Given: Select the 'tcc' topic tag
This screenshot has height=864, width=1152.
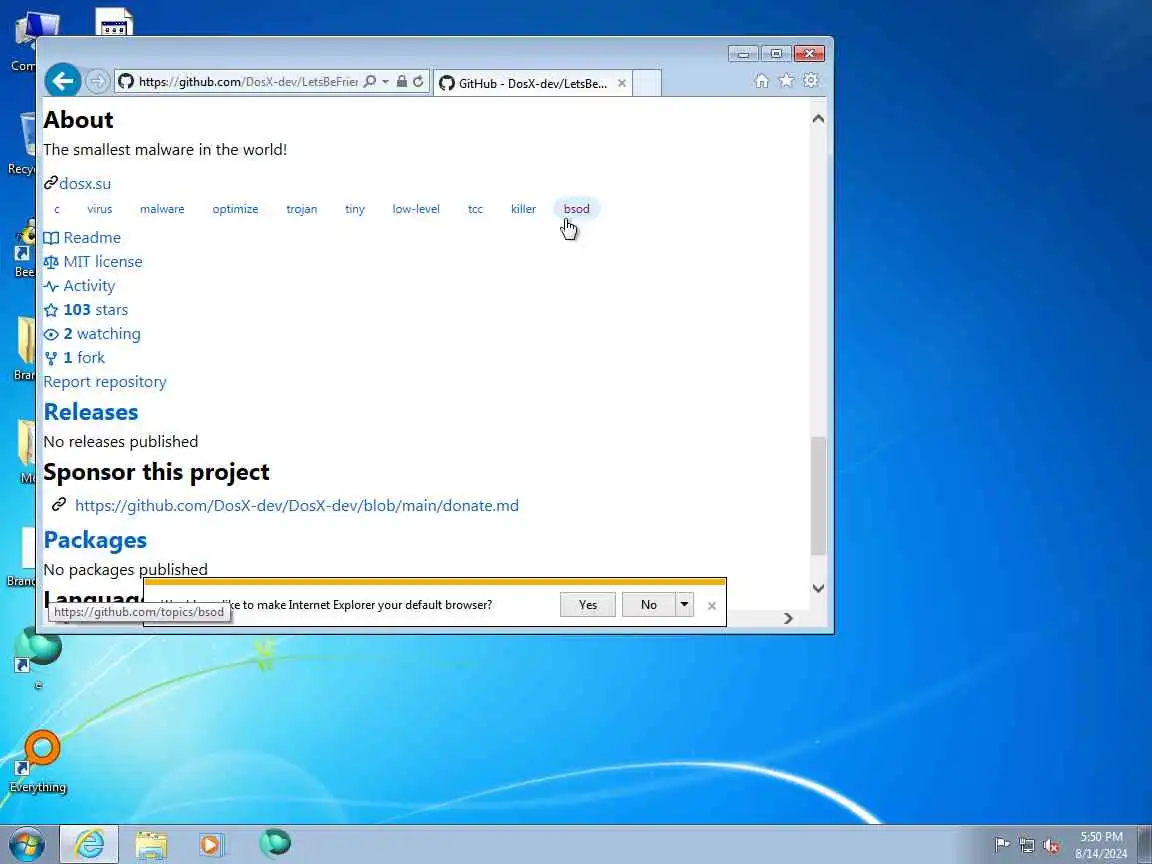Looking at the screenshot, I should point(475,209).
